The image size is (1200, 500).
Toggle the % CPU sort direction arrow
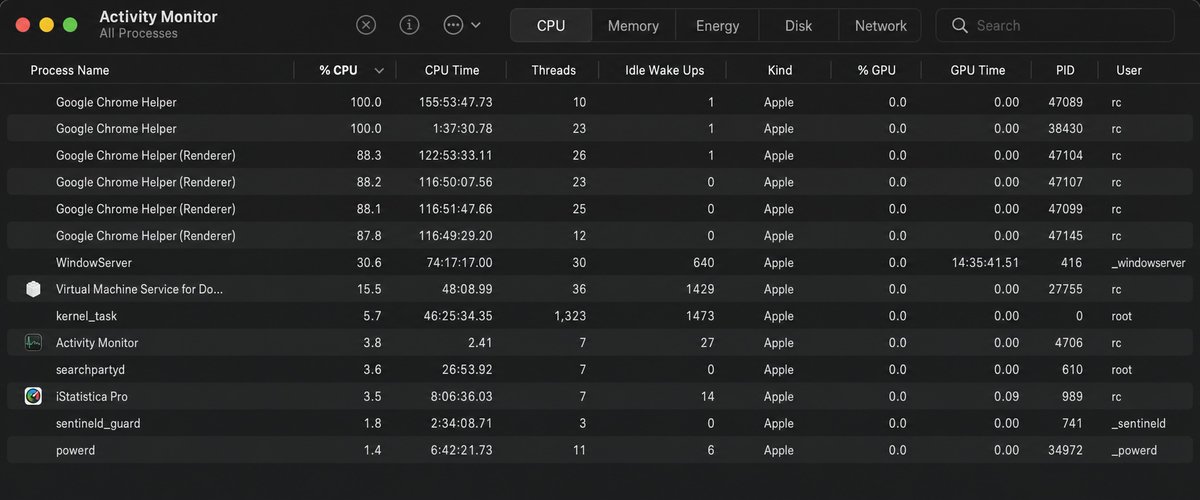(x=379, y=71)
